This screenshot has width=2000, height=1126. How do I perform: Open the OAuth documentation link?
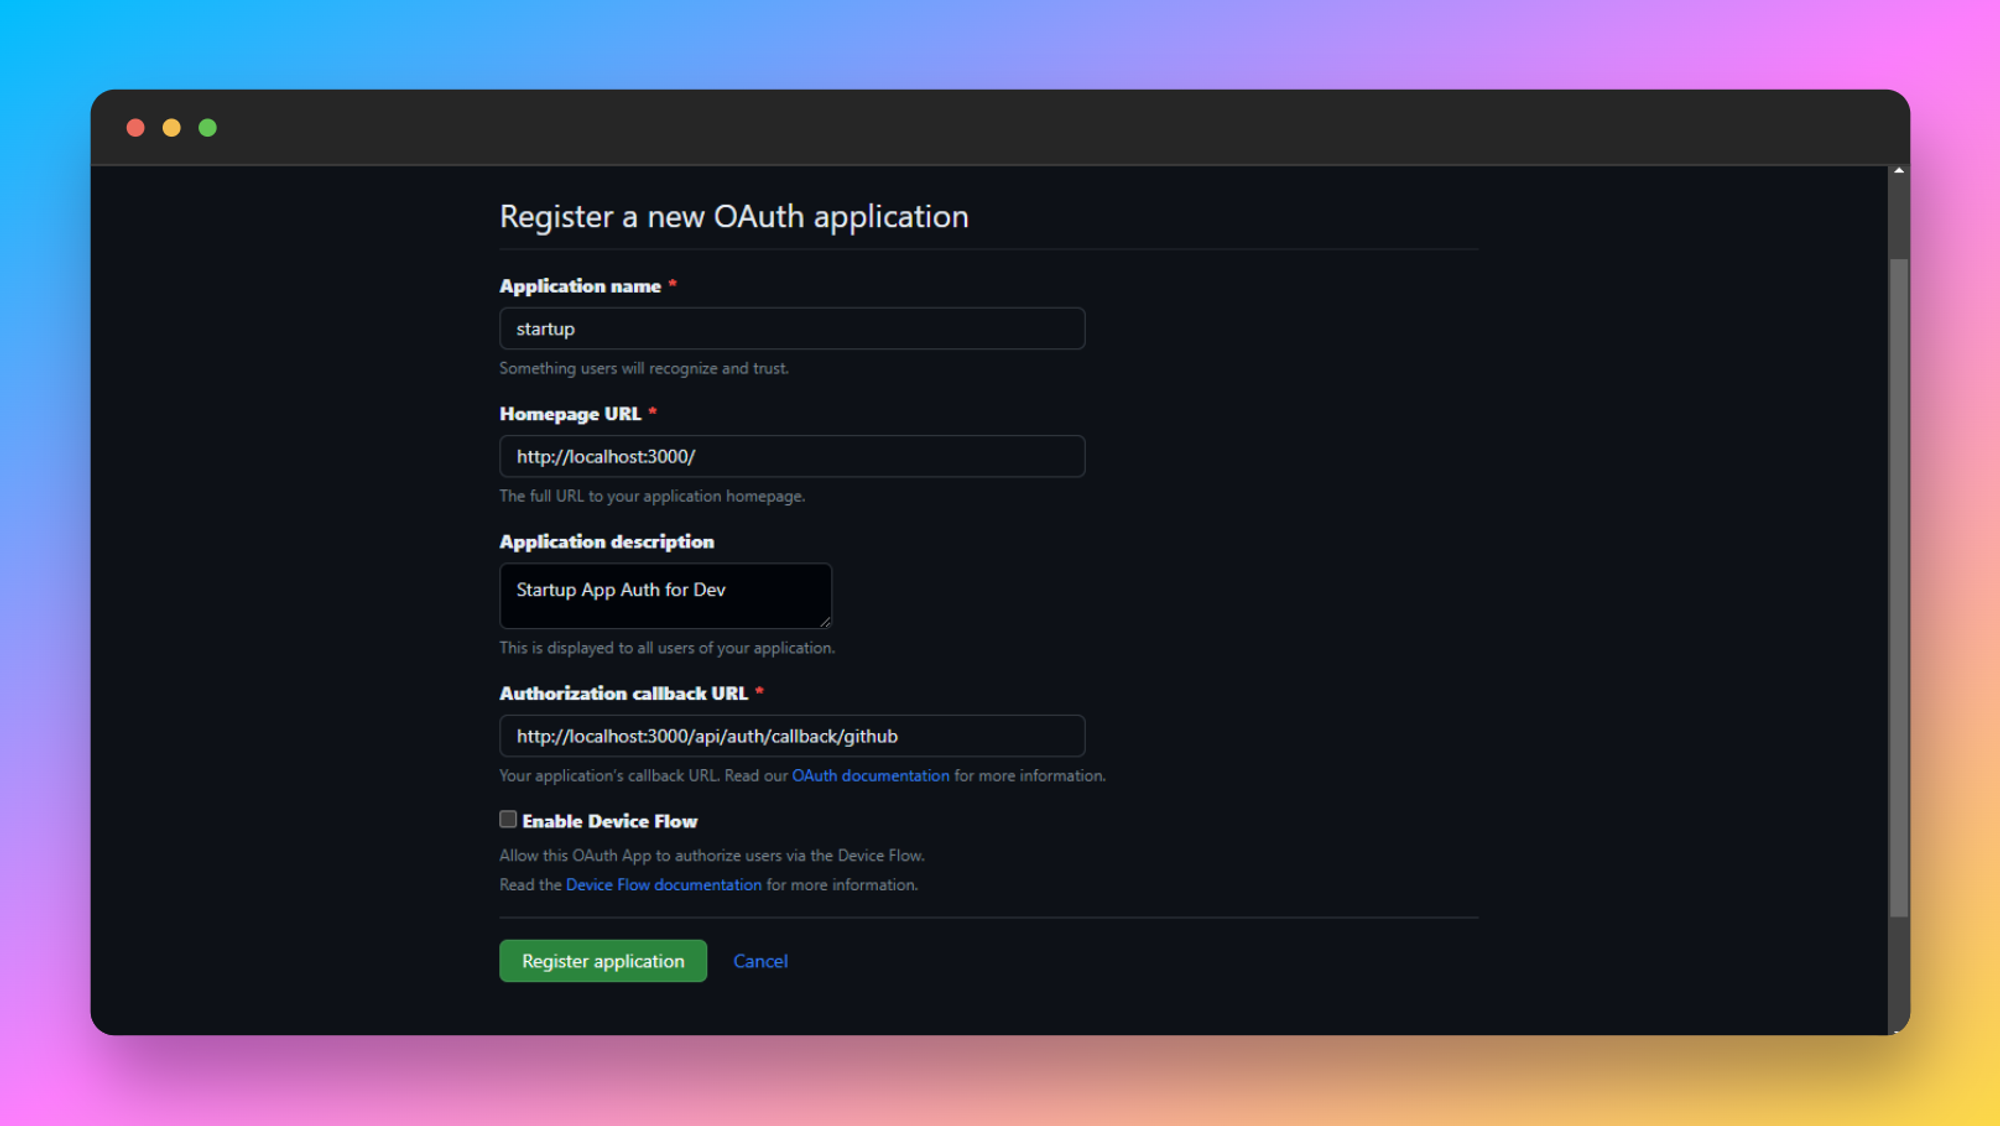pyautogui.click(x=870, y=775)
